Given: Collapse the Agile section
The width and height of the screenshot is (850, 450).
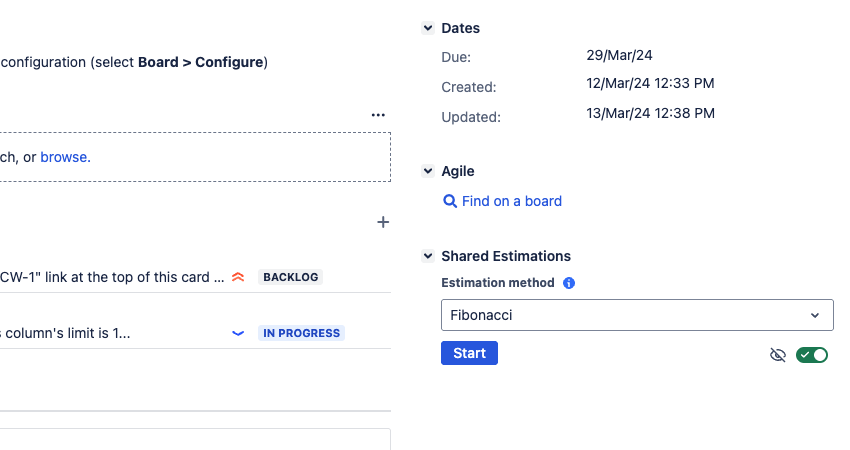Looking at the screenshot, I should point(428,172).
